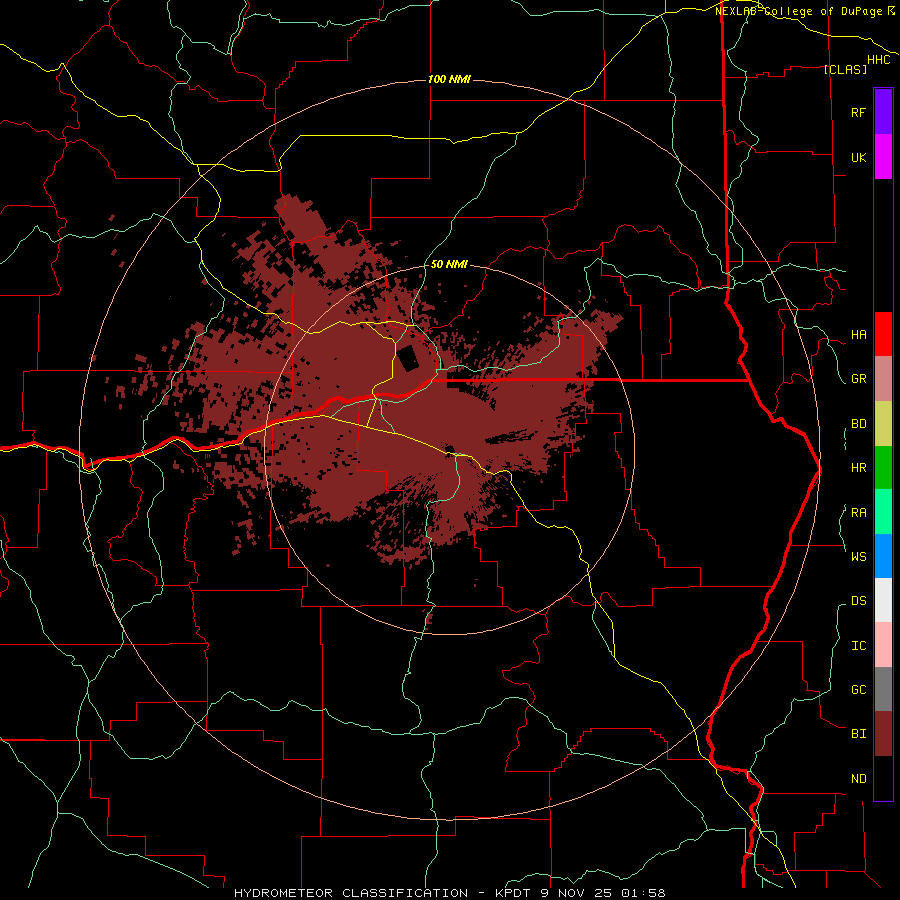Click the 50 NMI range ring label
Screen dimensions: 900x900
click(x=449, y=264)
